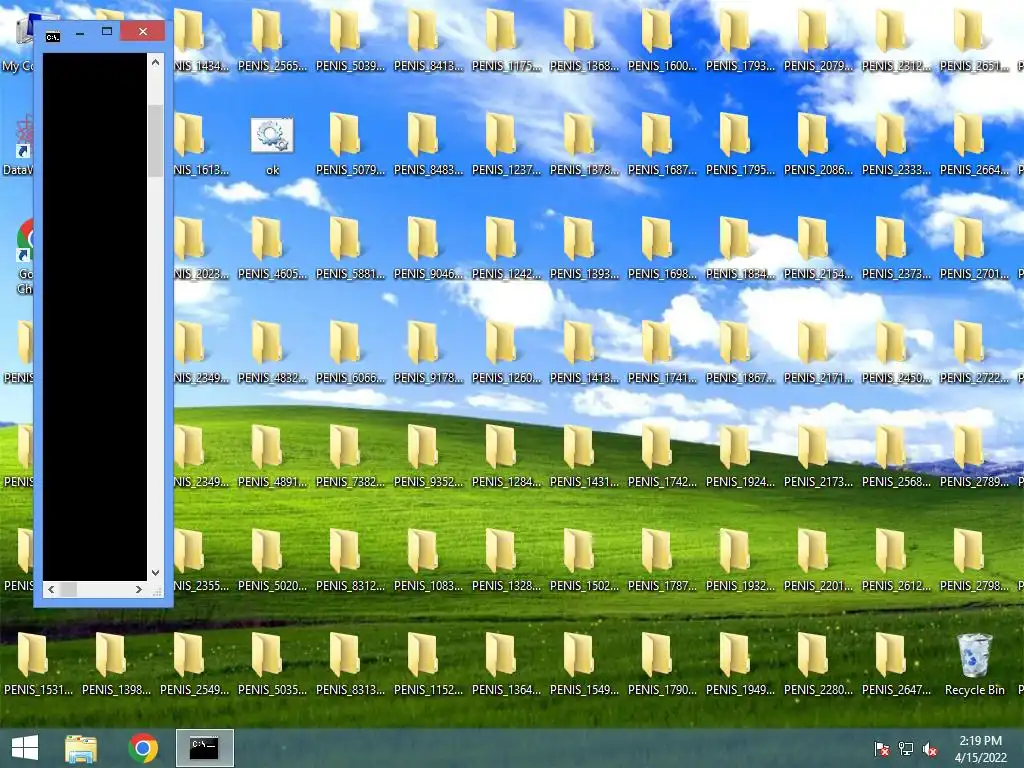Select folder PENIS_8413 on the desktop

428,40
